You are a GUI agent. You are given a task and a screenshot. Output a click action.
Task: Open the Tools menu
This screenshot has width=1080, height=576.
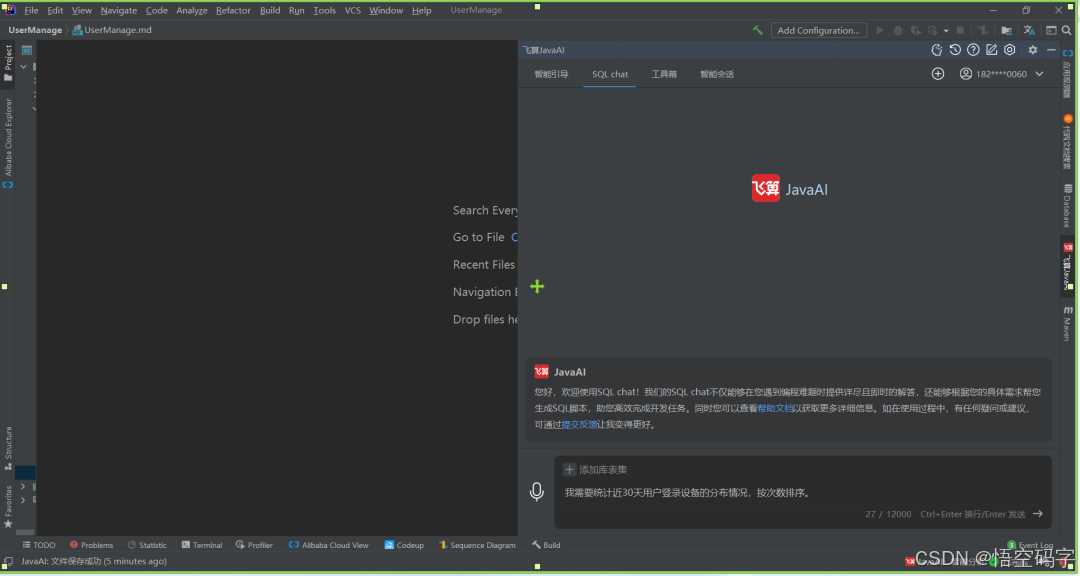(x=324, y=10)
